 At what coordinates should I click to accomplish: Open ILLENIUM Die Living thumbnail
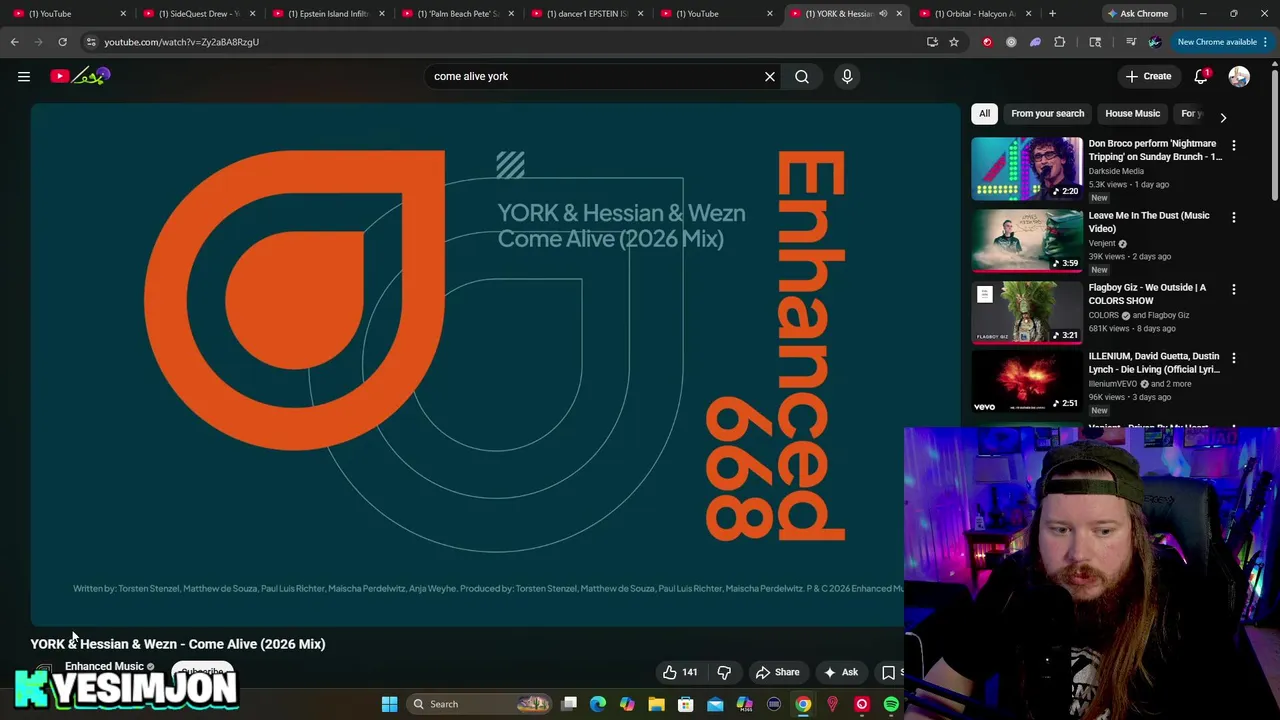[x=1027, y=380]
